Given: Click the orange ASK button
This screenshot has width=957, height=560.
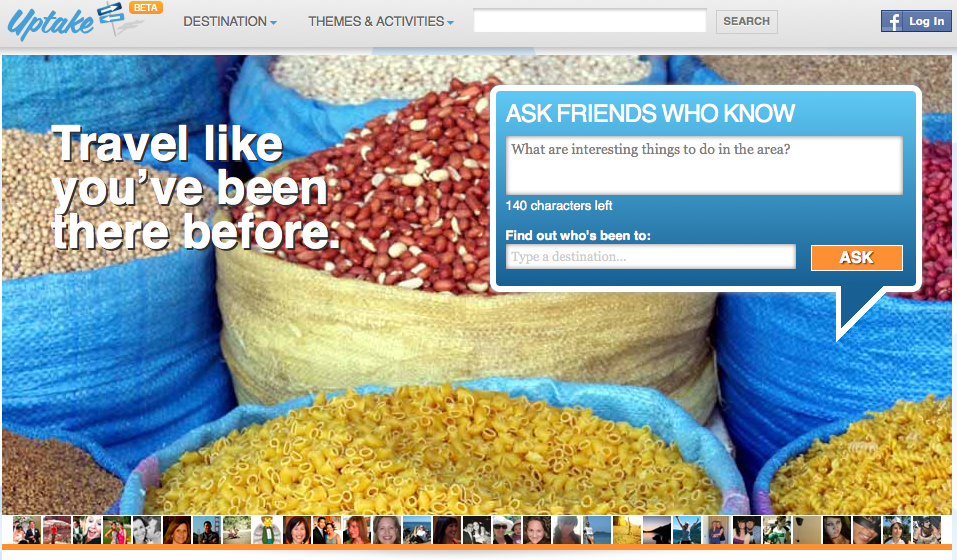Looking at the screenshot, I should [x=856, y=257].
